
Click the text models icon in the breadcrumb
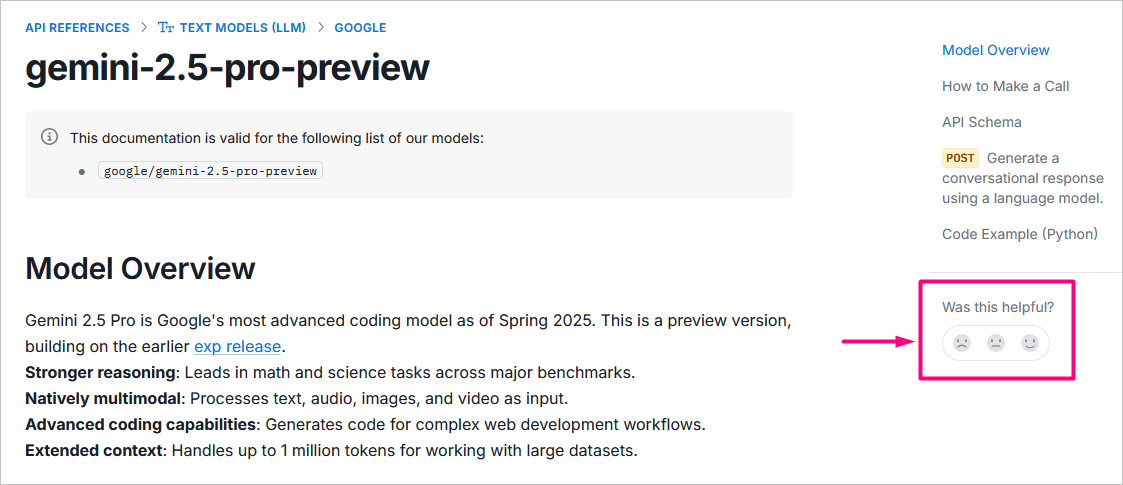(166, 28)
